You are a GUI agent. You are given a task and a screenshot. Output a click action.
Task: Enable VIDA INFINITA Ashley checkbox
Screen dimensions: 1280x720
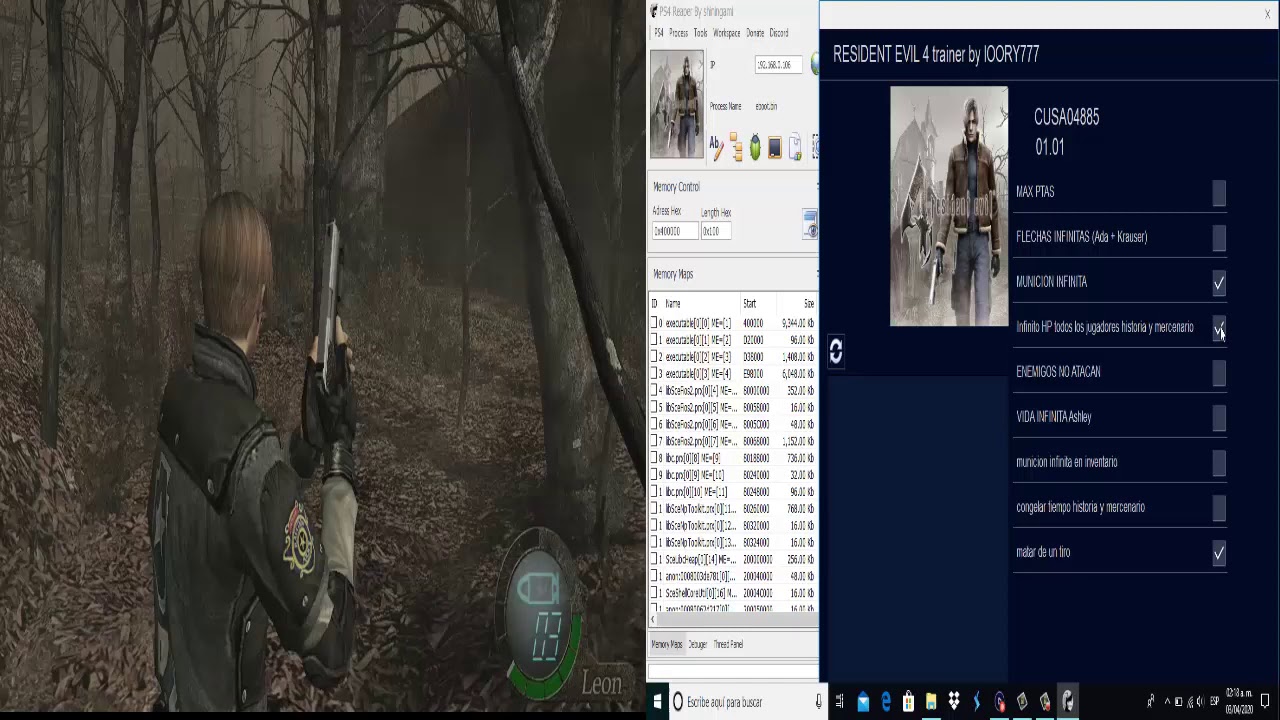[x=1219, y=419]
